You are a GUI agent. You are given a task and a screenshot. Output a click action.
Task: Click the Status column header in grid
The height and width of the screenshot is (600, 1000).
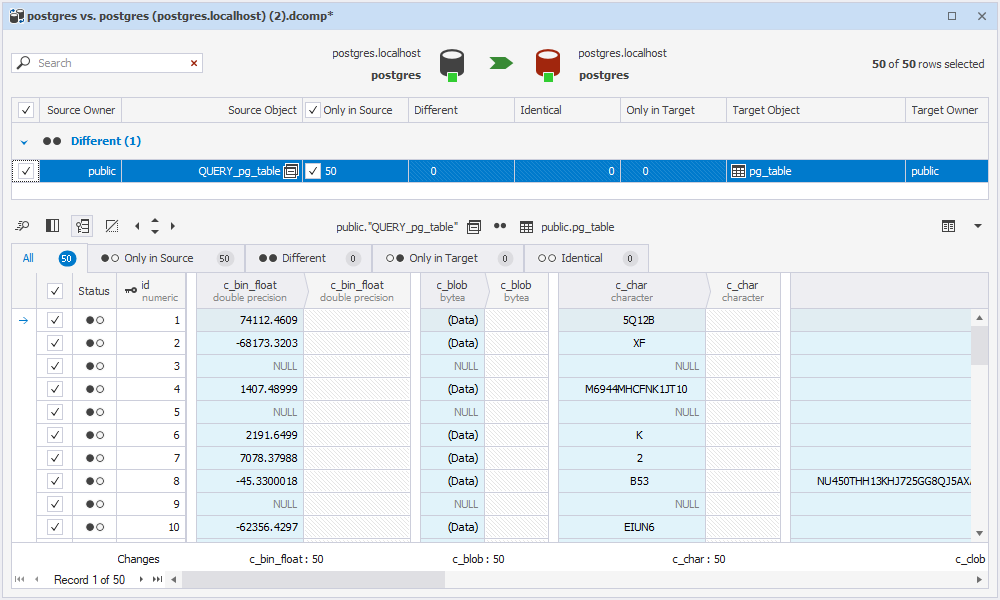pos(94,291)
